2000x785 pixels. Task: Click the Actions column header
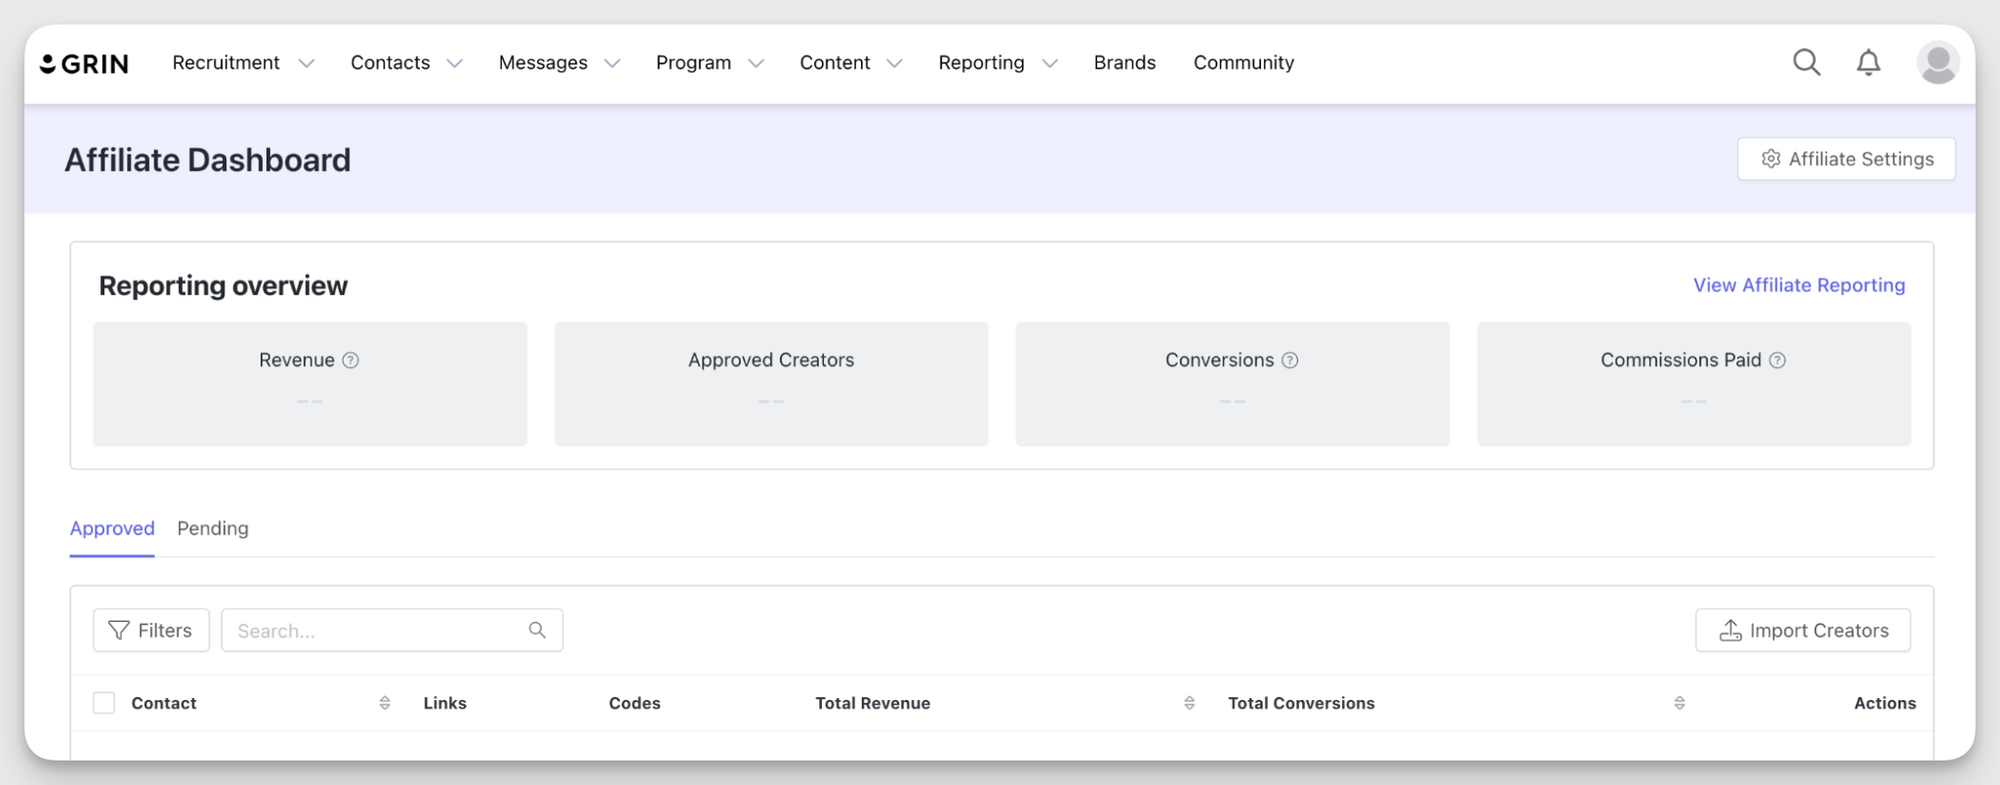tap(1885, 703)
